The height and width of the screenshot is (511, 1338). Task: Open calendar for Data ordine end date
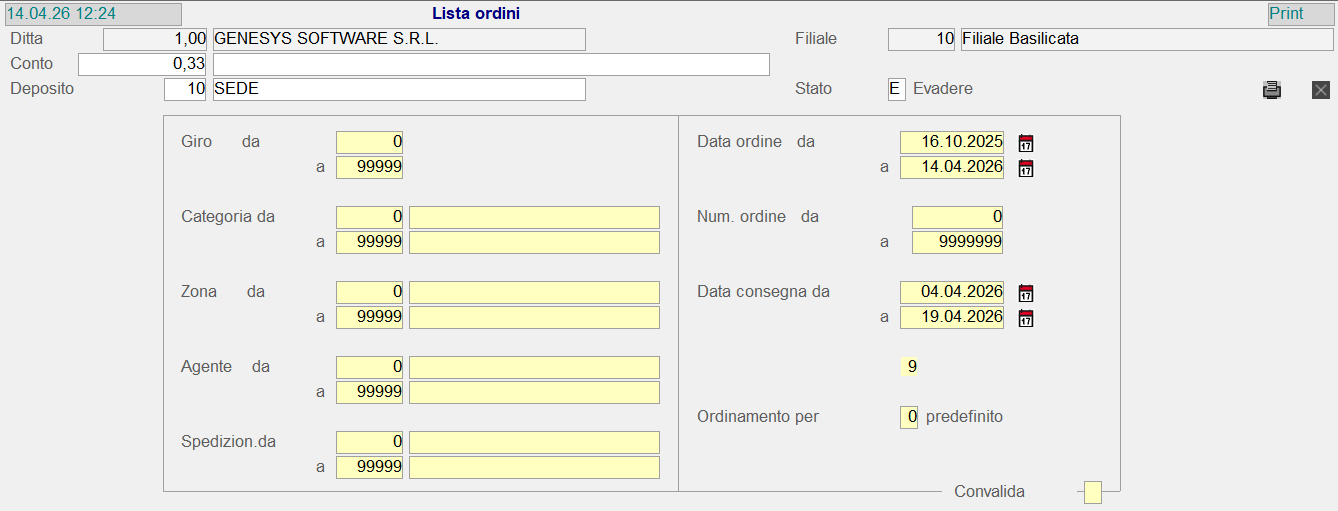1025,168
